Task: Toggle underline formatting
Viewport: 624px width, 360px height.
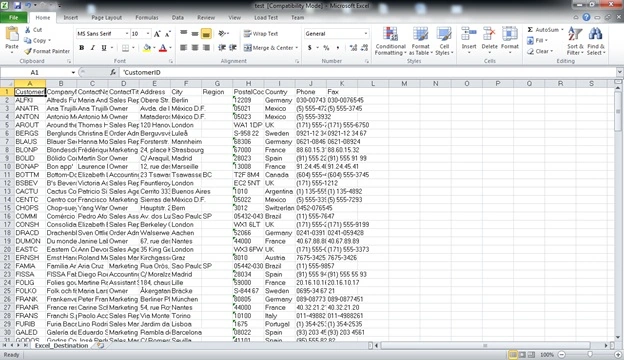Action: point(104,48)
